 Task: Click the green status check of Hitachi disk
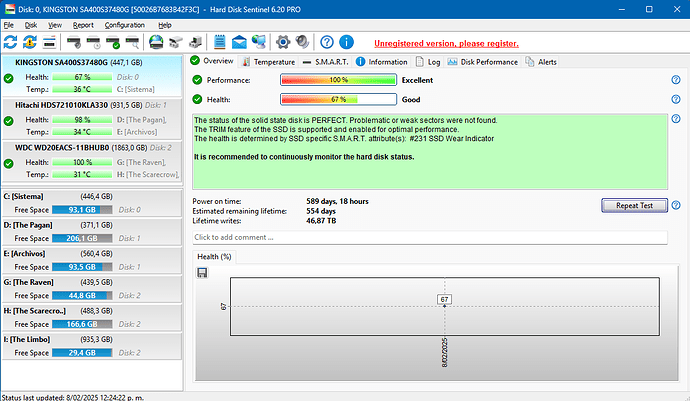[x=8, y=121]
